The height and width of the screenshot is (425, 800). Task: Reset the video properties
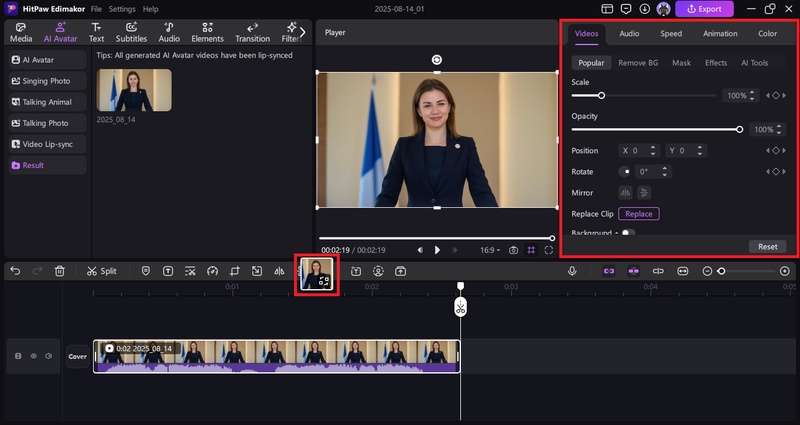coord(767,246)
